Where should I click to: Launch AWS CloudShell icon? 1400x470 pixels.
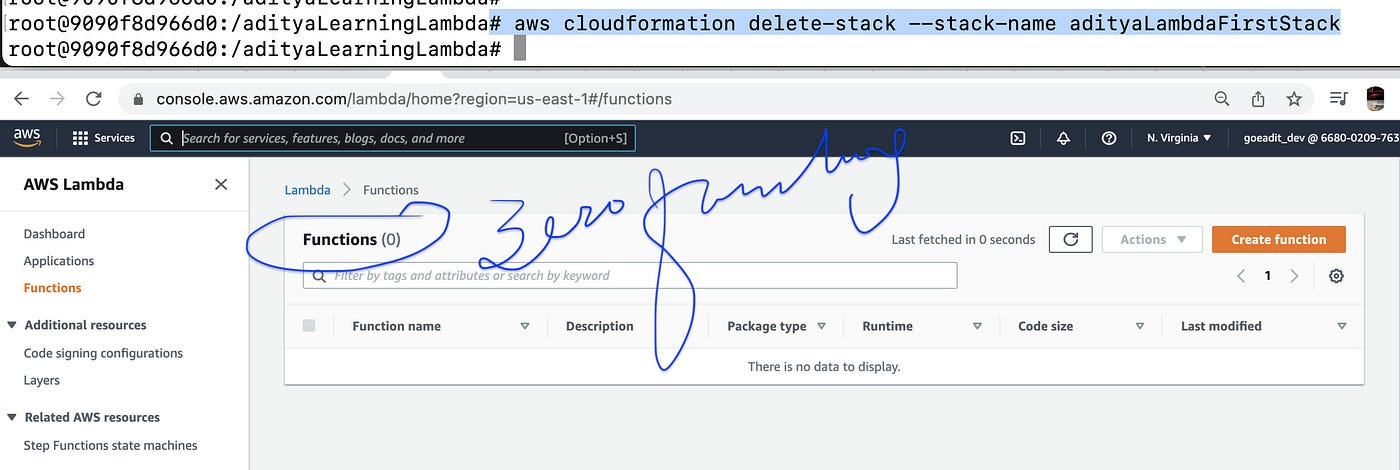(1018, 138)
